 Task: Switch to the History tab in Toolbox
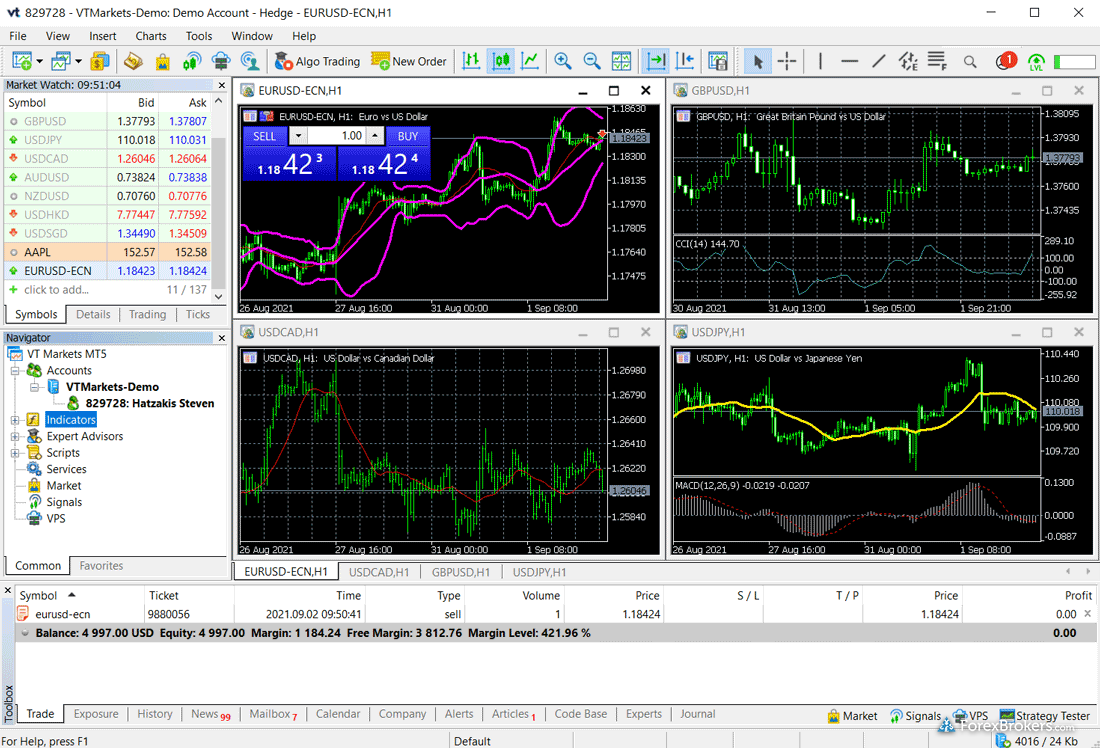pyautogui.click(x=154, y=714)
